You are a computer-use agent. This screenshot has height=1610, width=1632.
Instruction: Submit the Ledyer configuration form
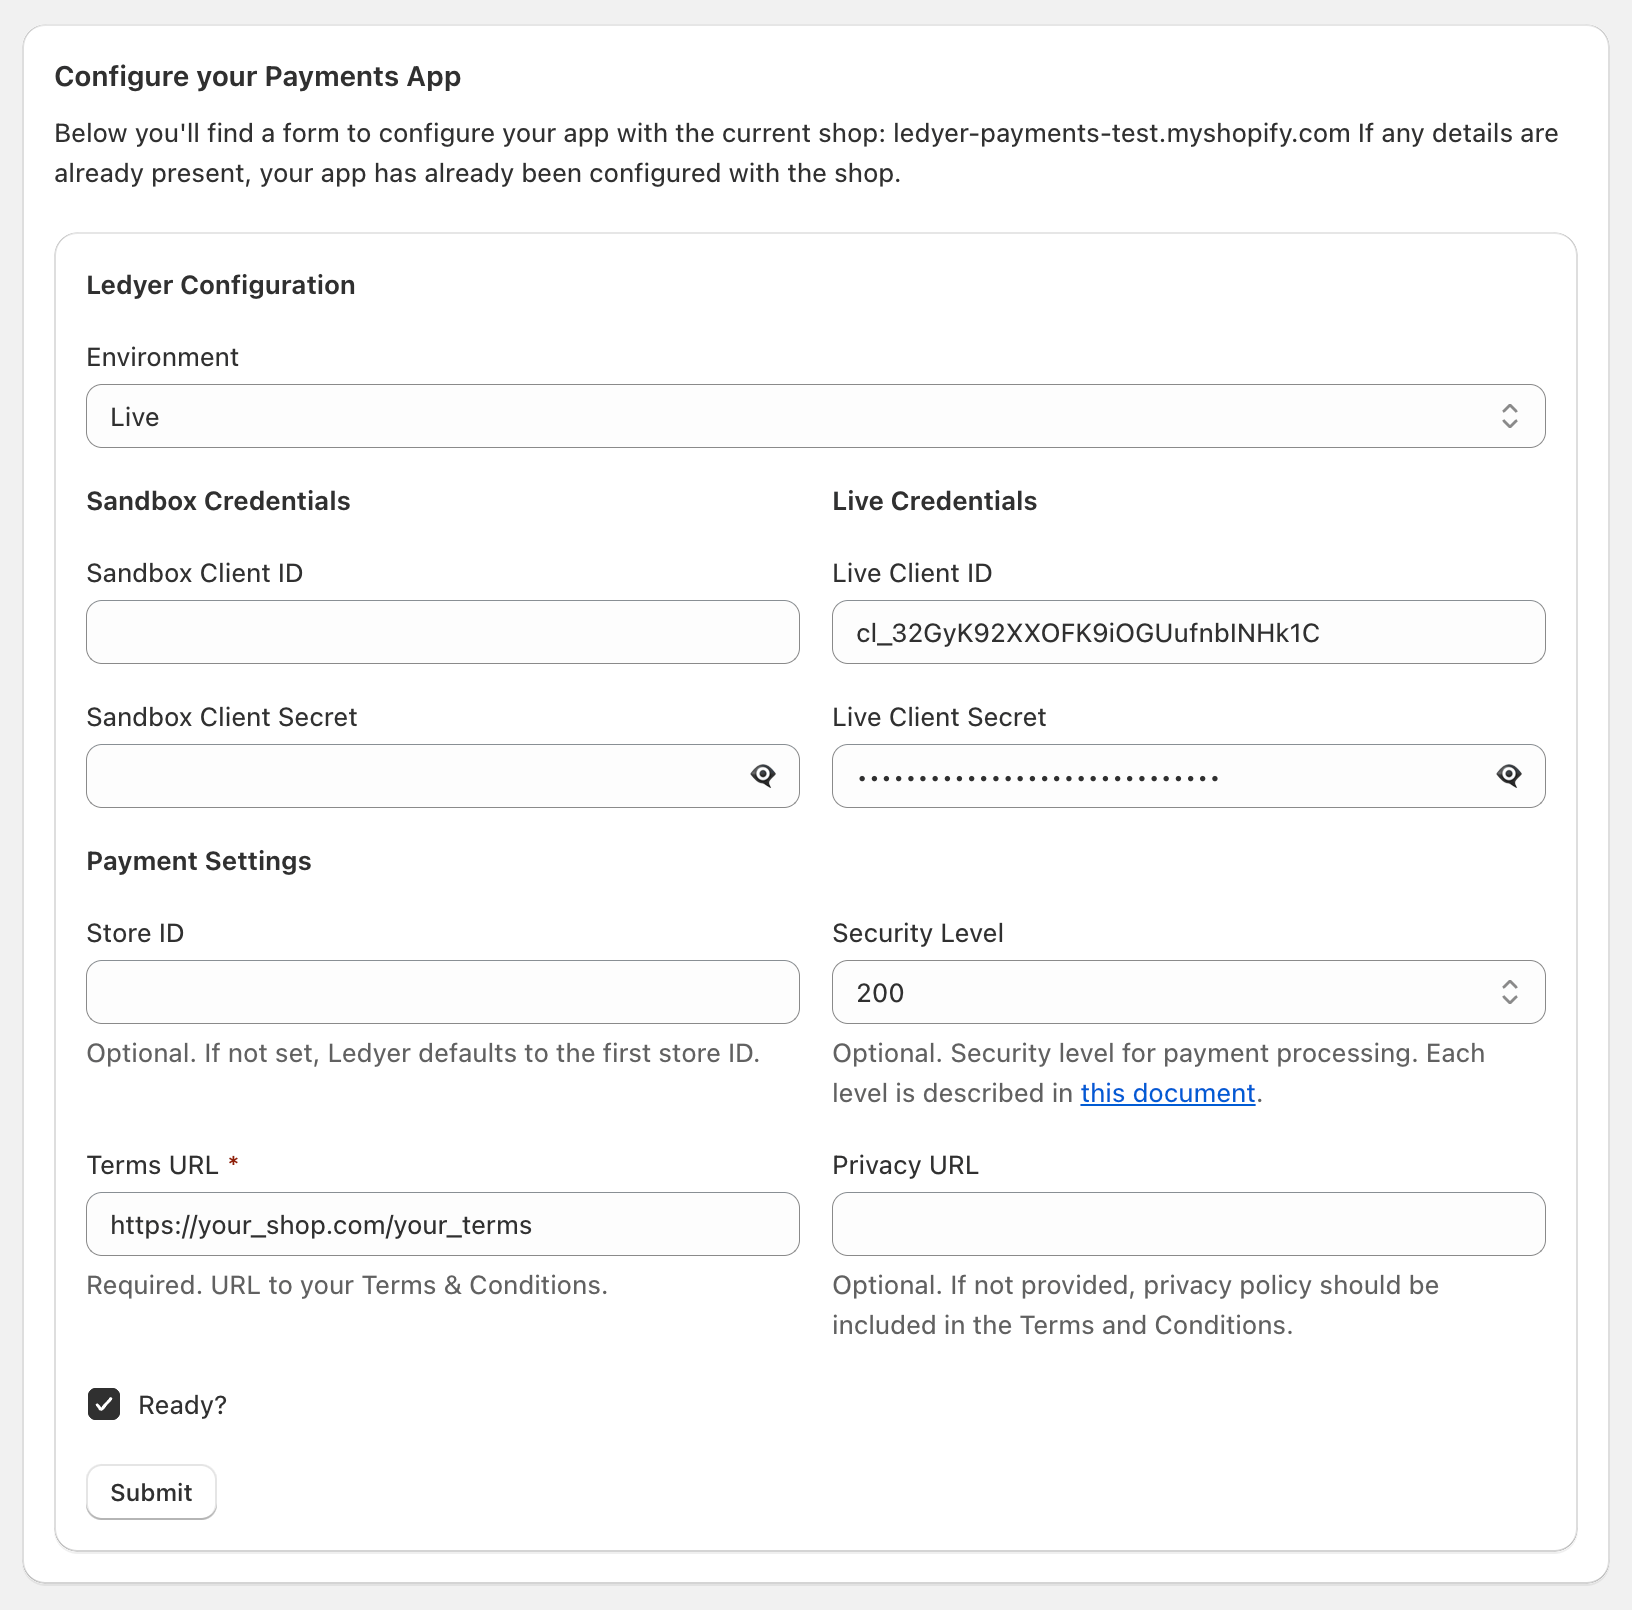coord(151,1492)
